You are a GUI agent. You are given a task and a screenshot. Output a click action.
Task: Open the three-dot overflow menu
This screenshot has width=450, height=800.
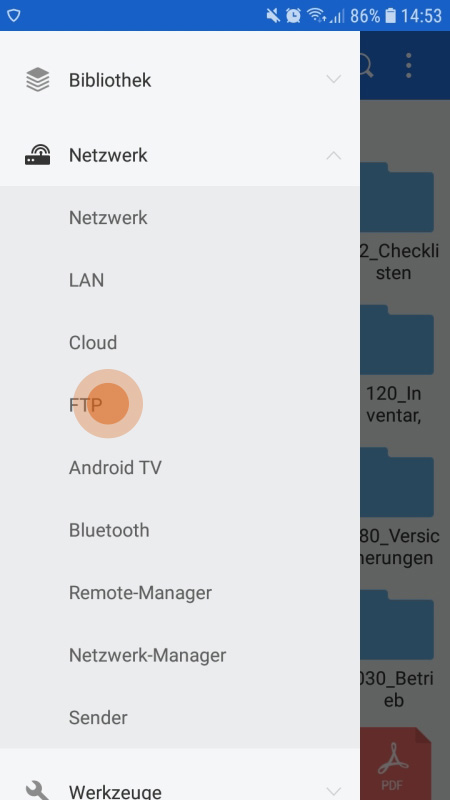(408, 65)
